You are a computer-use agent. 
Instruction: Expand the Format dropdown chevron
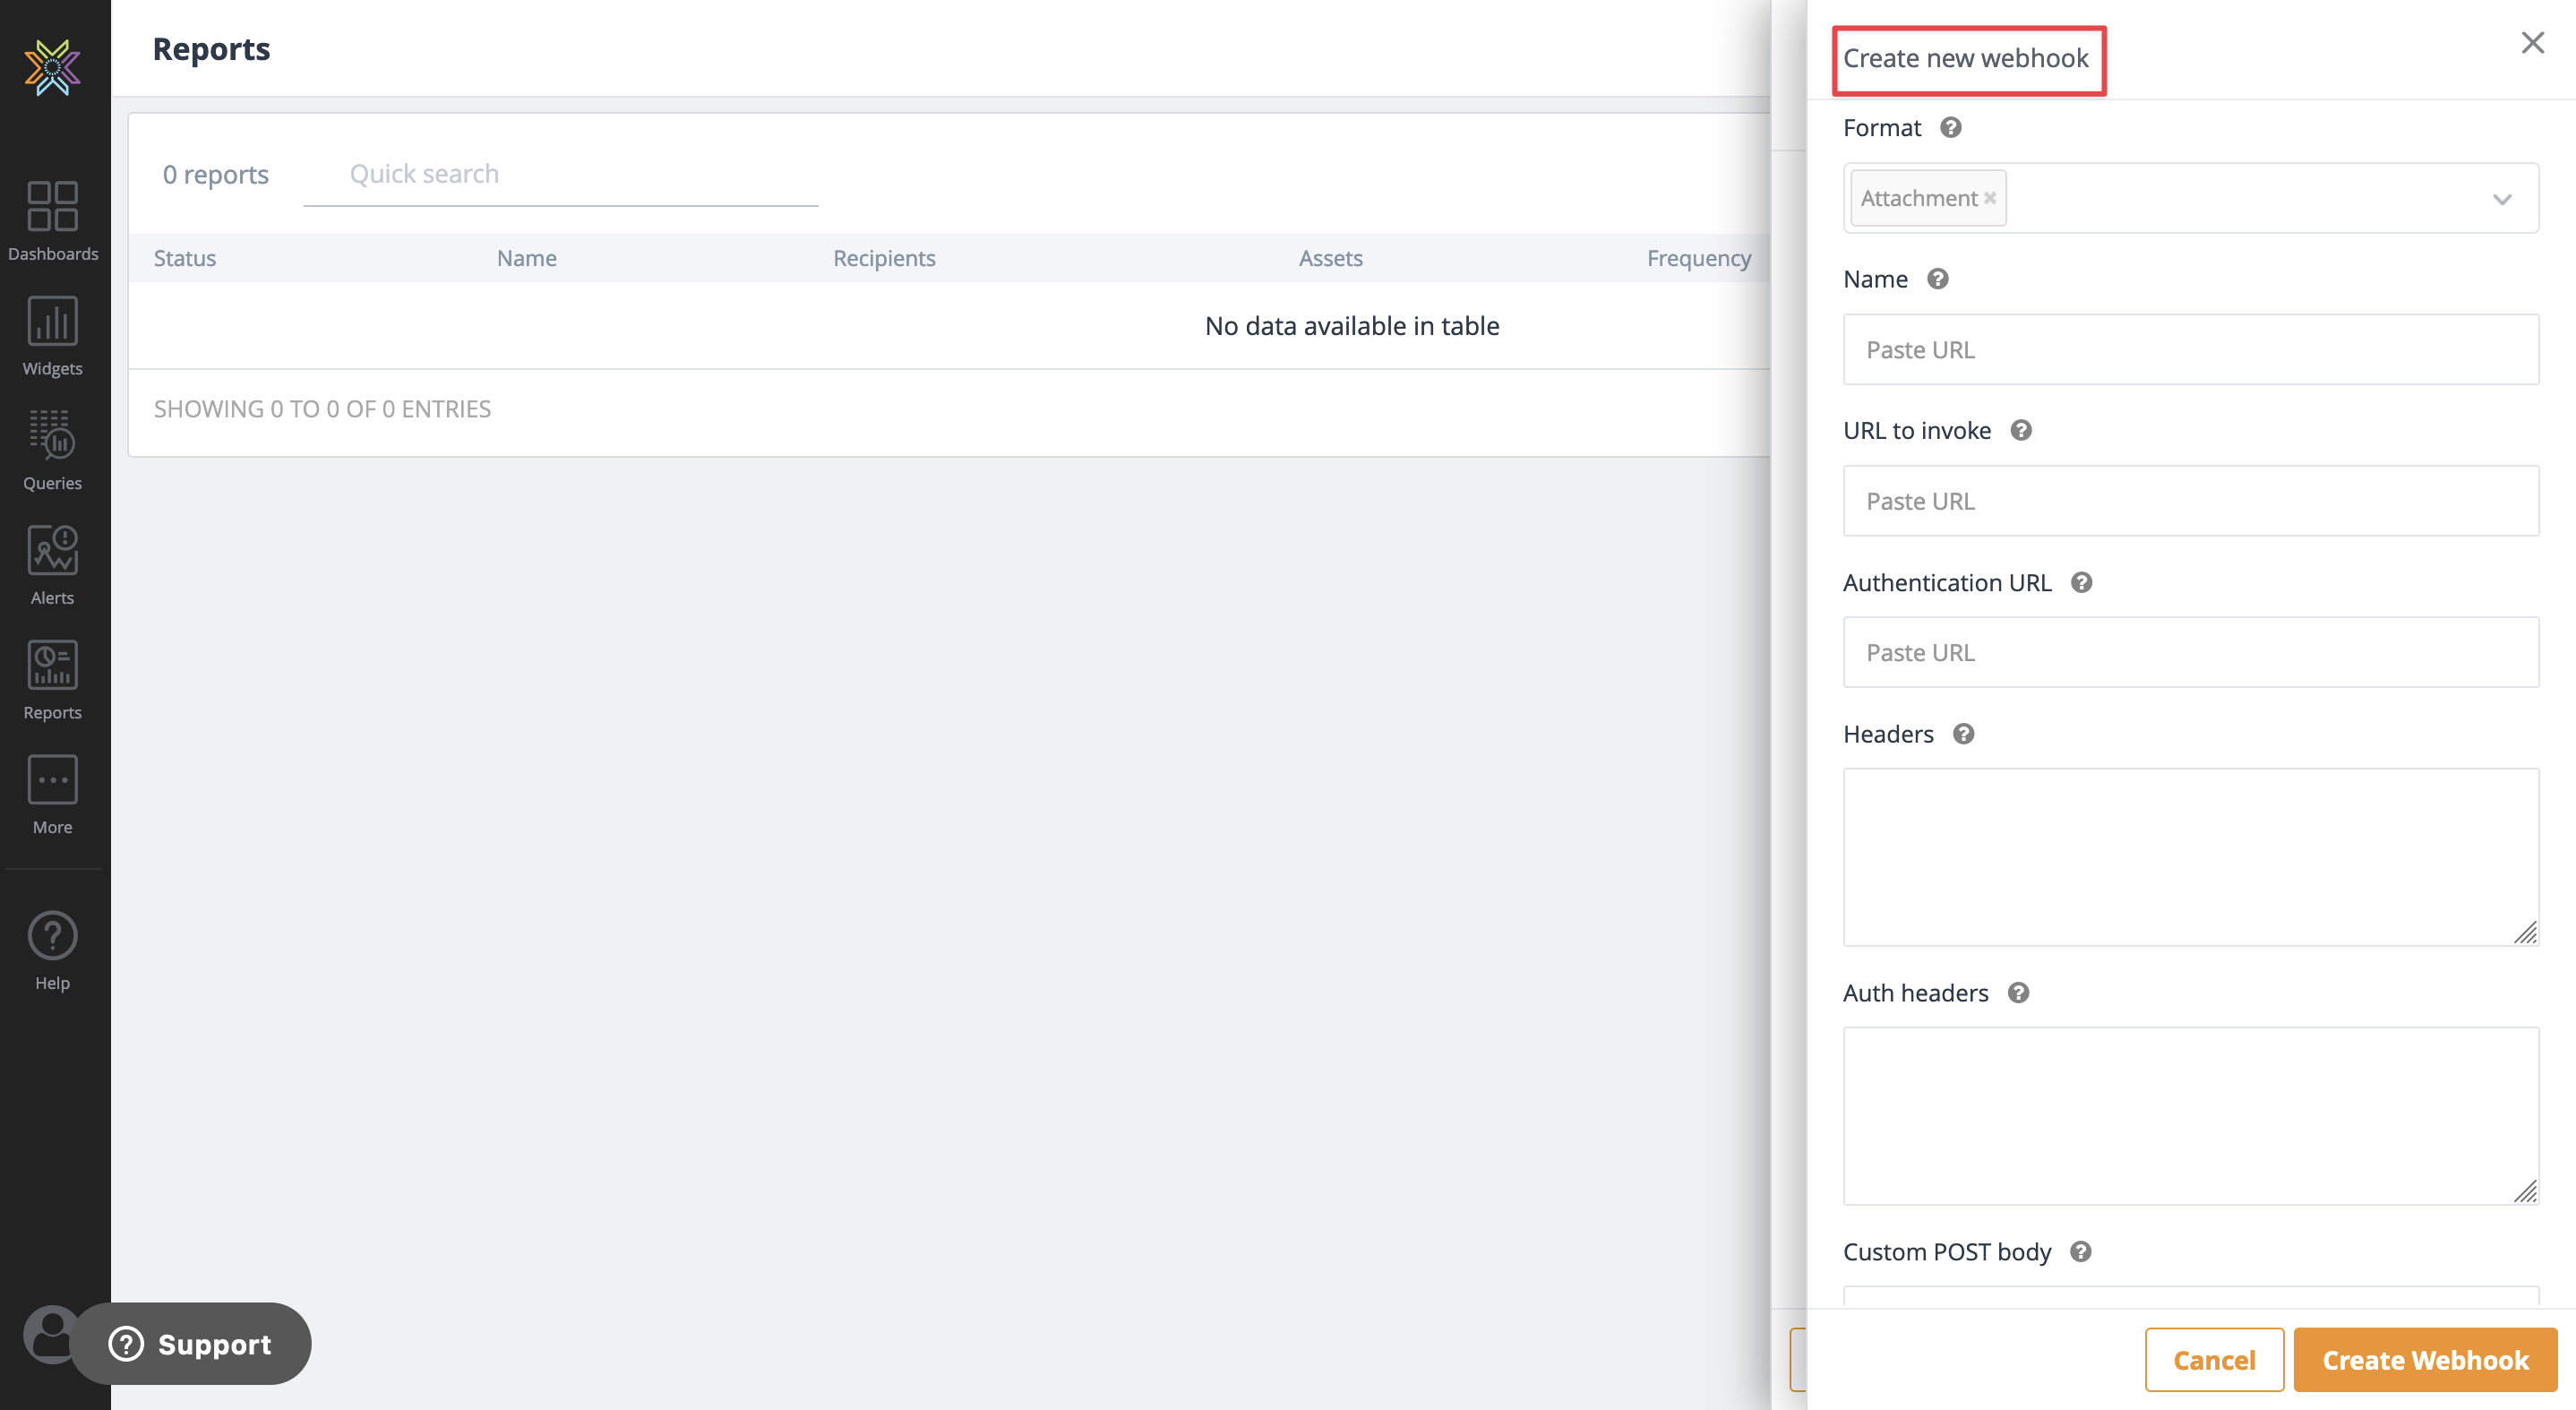pyautogui.click(x=2501, y=199)
